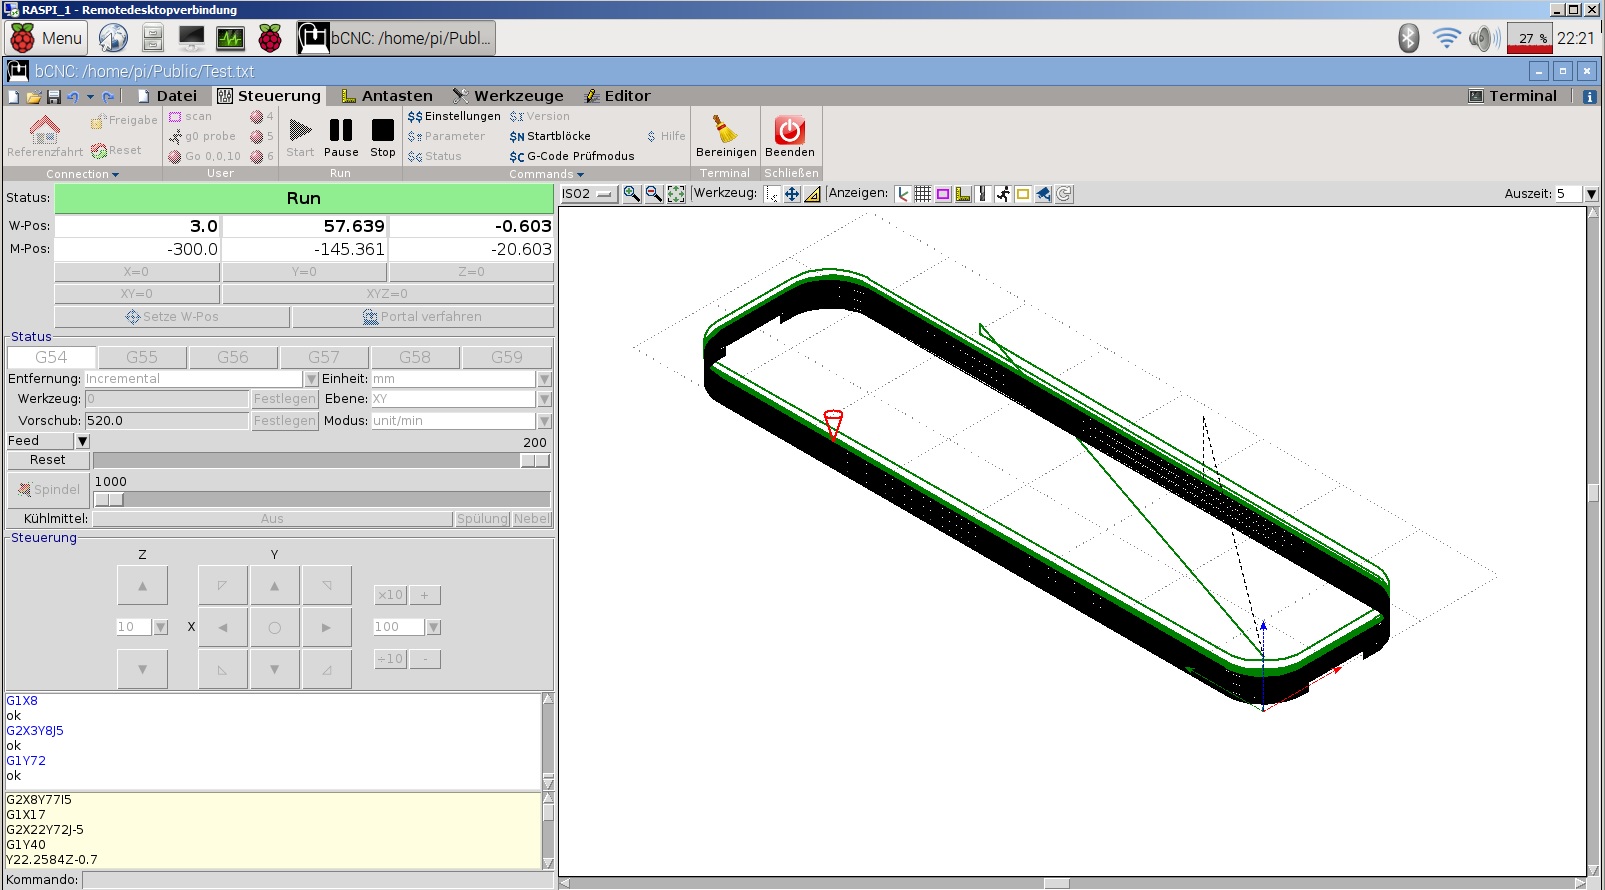Toggle axes display in Anzeigen
The image size is (1605, 890).
click(903, 194)
